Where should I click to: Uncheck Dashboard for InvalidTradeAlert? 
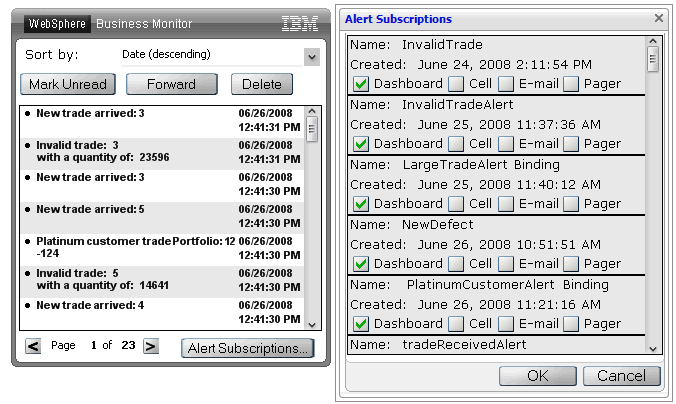[x=361, y=144]
